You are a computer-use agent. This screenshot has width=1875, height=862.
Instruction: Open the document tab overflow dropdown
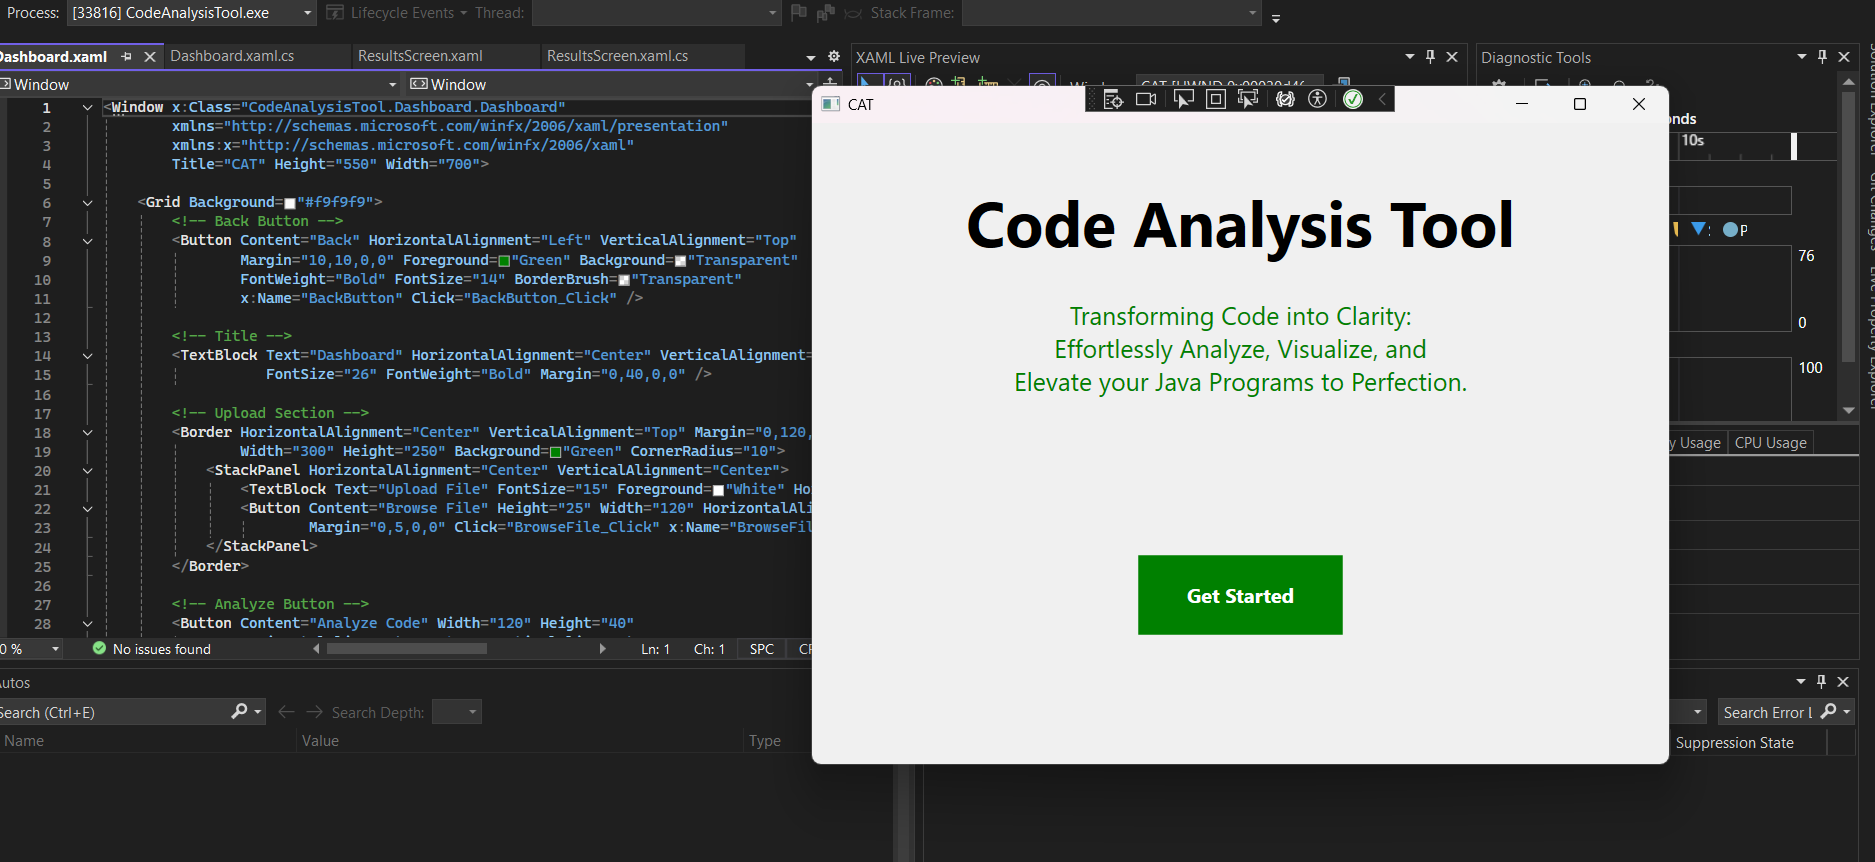[811, 58]
